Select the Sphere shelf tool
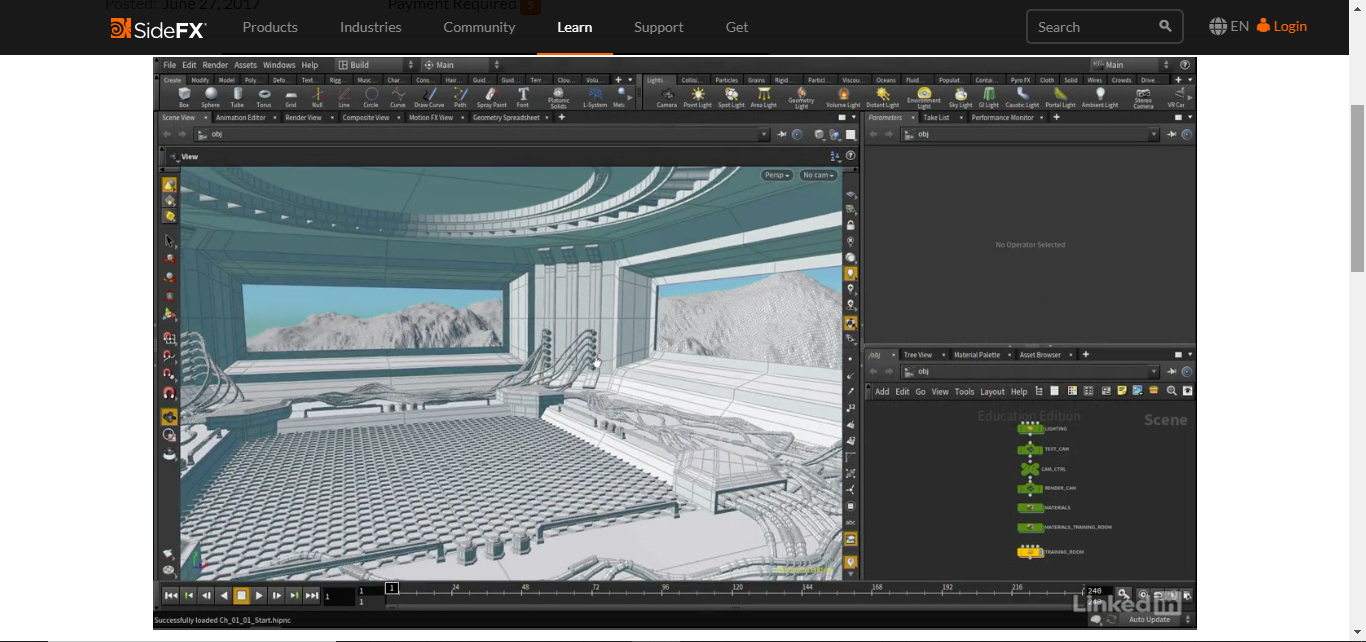Screen dimensions: 1366x642 210,97
